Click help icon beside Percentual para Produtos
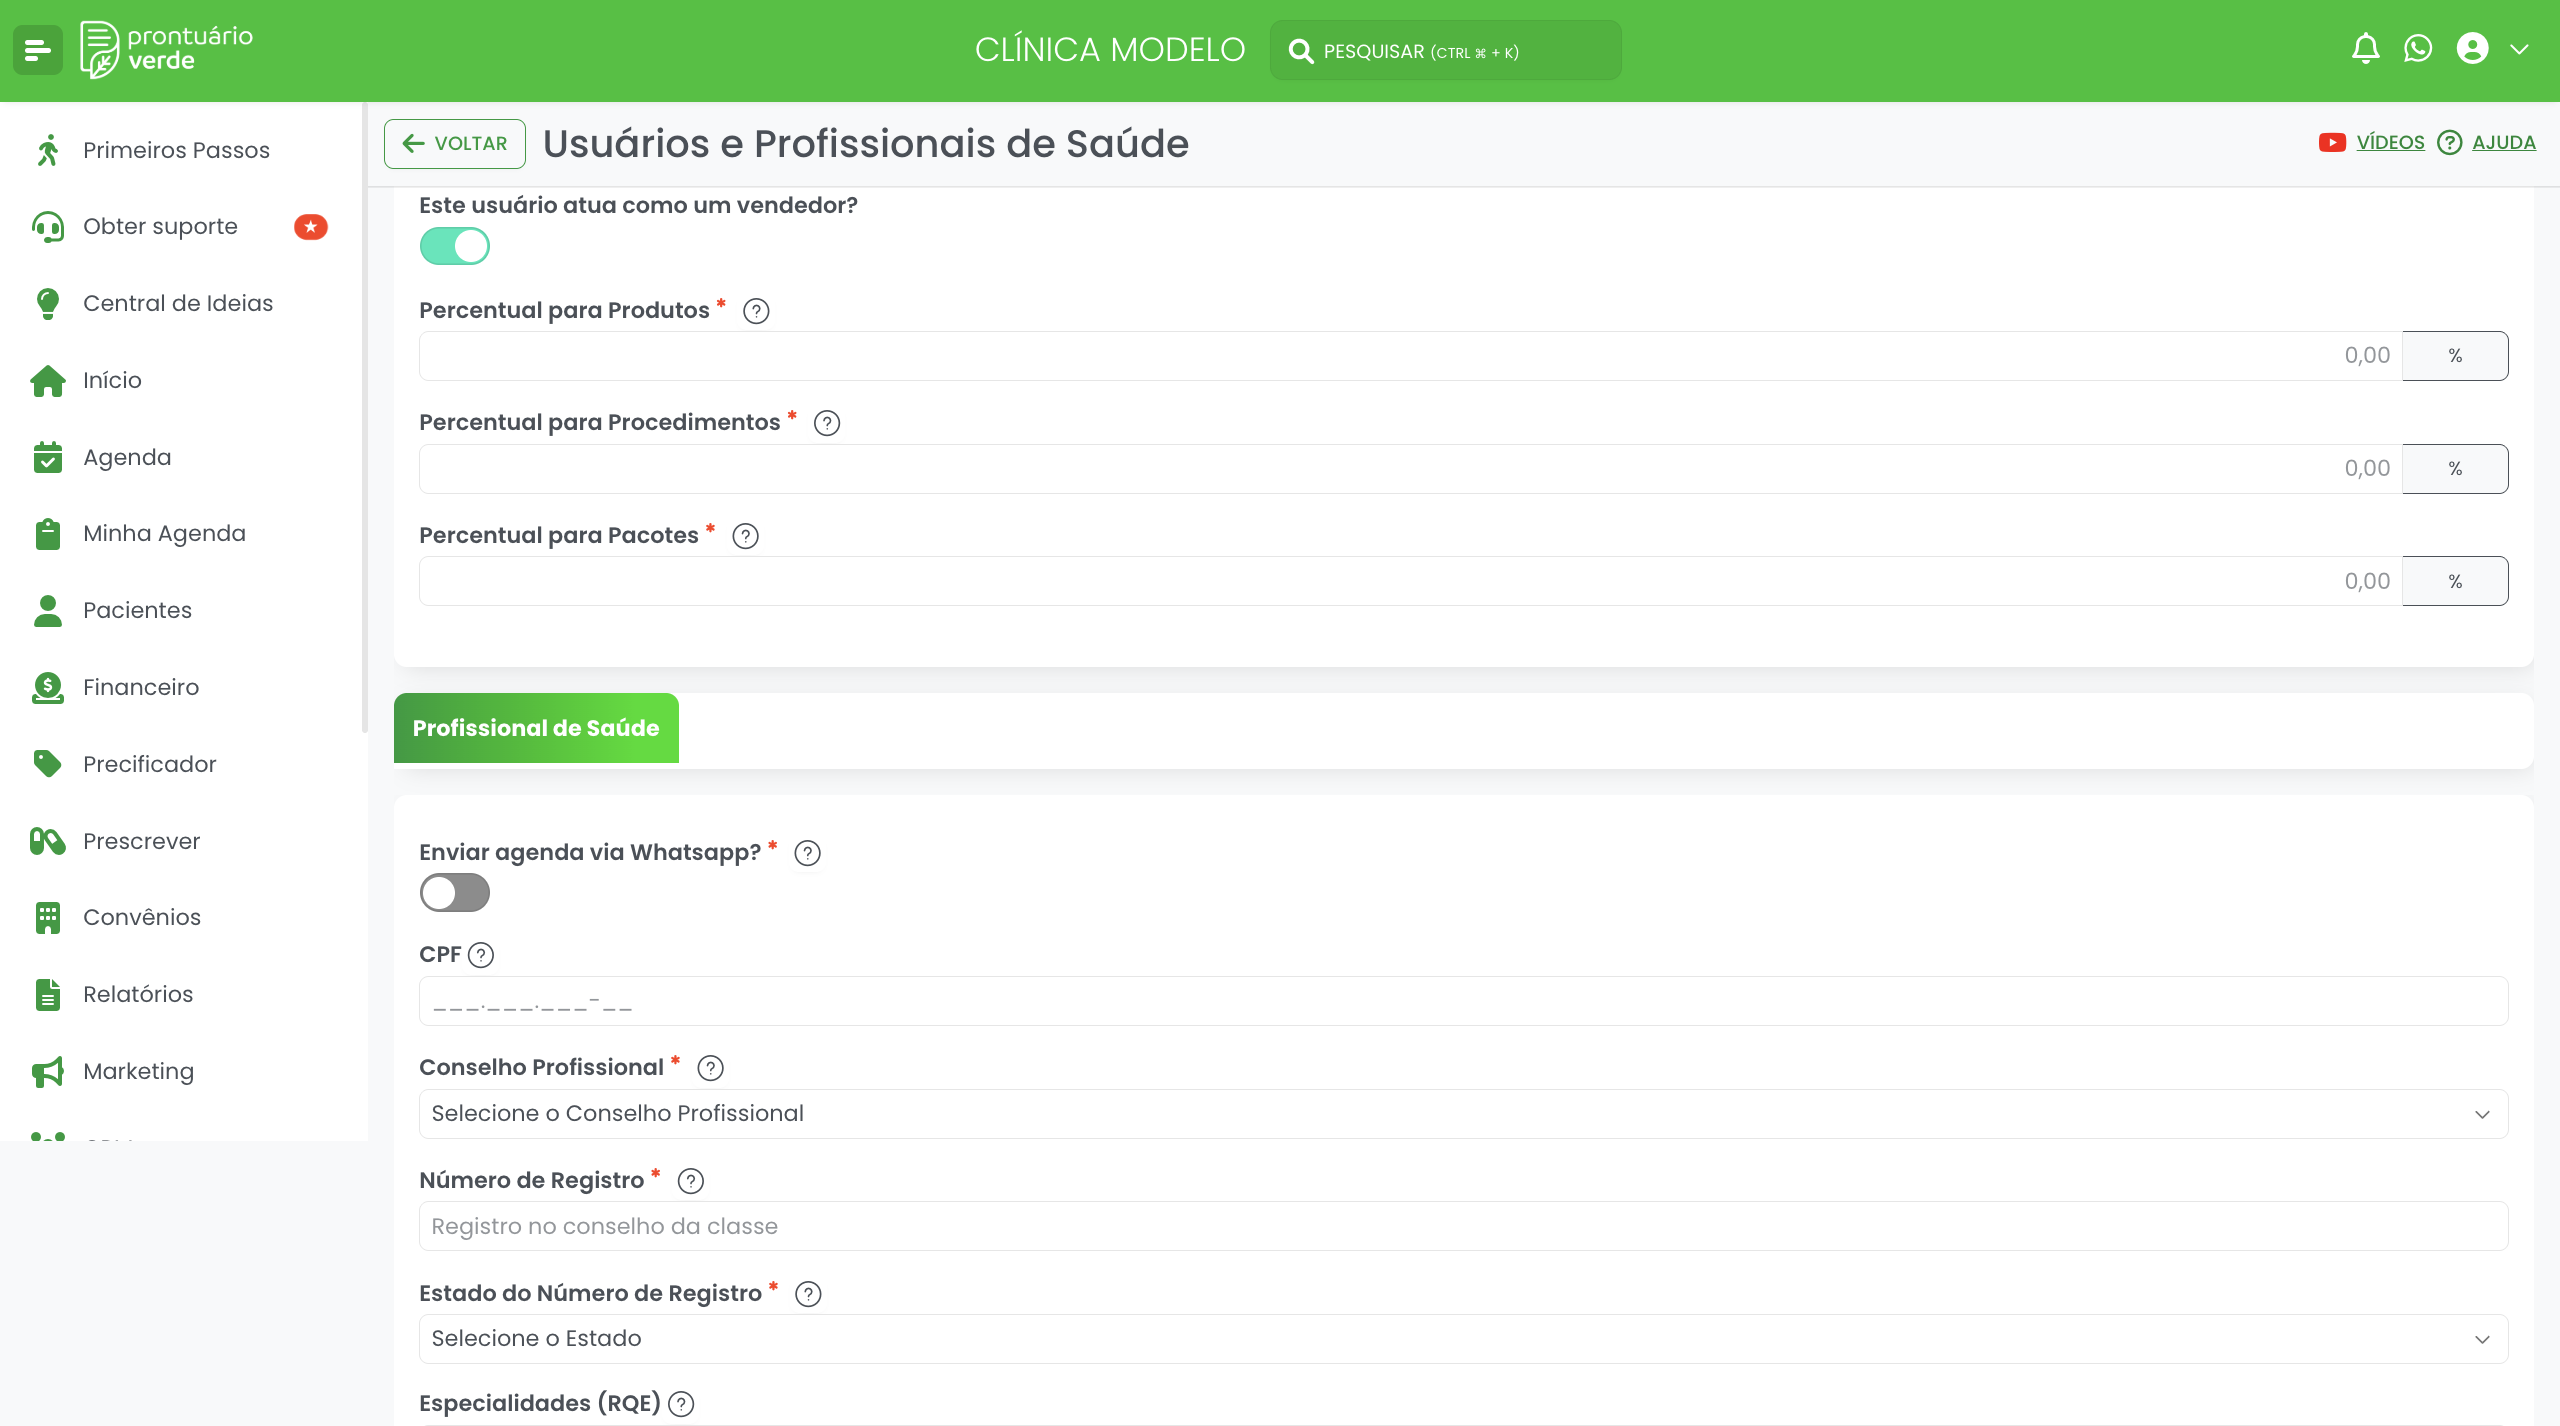This screenshot has width=2560, height=1426. (757, 311)
